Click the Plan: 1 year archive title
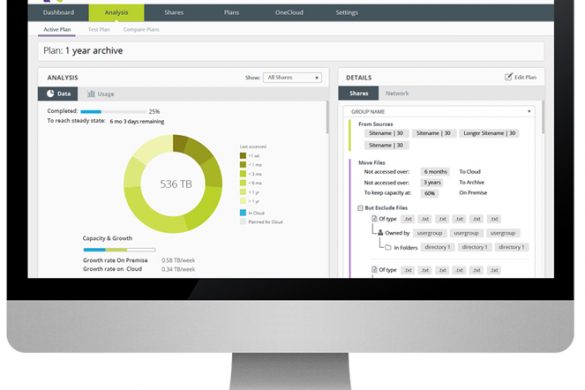Image resolution: width=585 pixels, height=390 pixels. point(83,51)
